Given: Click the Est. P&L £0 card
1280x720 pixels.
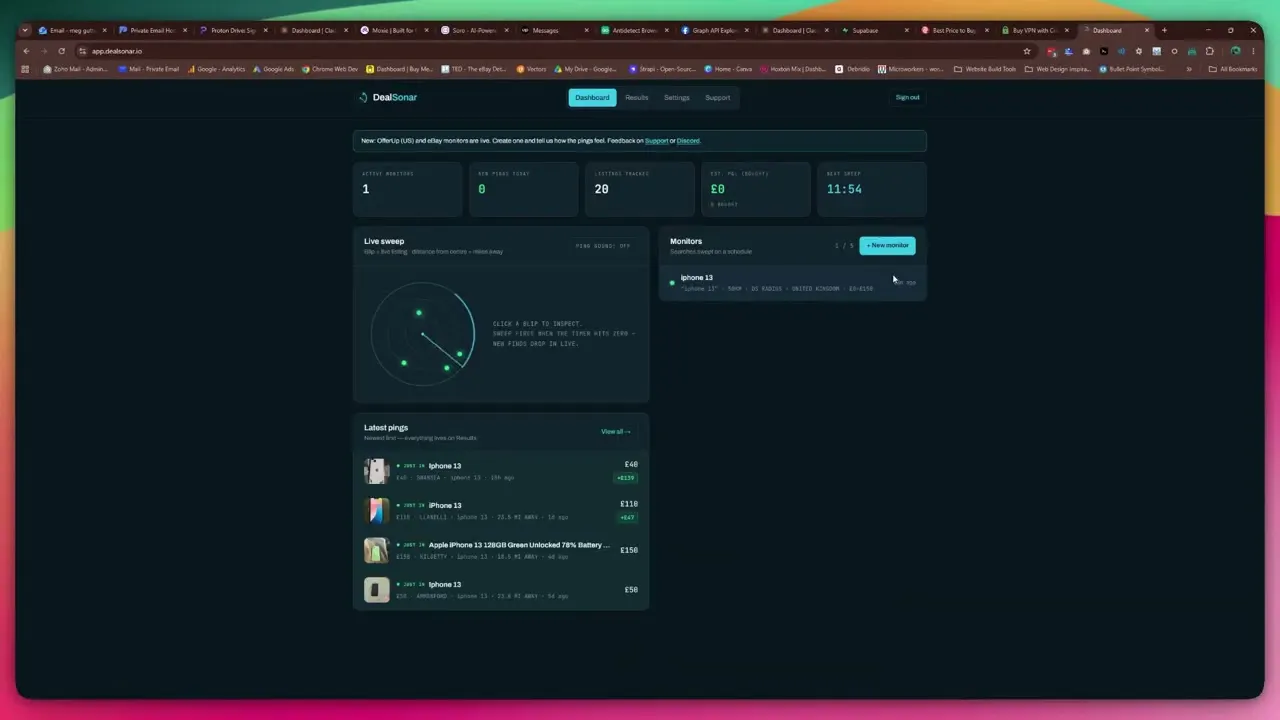Looking at the screenshot, I should [x=756, y=189].
